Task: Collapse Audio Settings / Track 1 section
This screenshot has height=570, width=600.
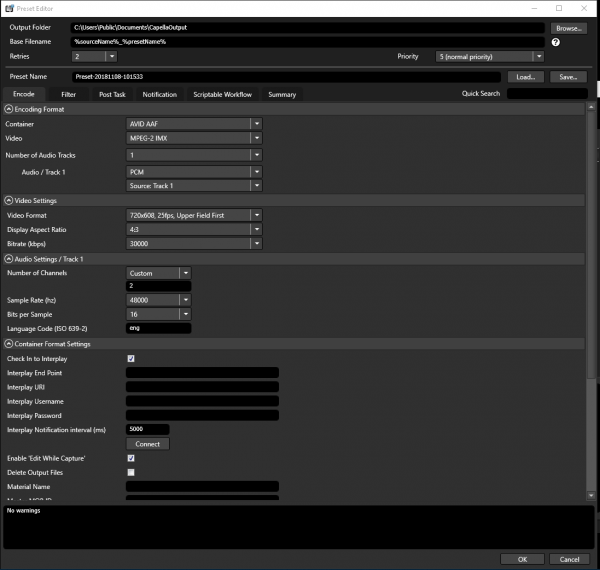Action: point(9,259)
